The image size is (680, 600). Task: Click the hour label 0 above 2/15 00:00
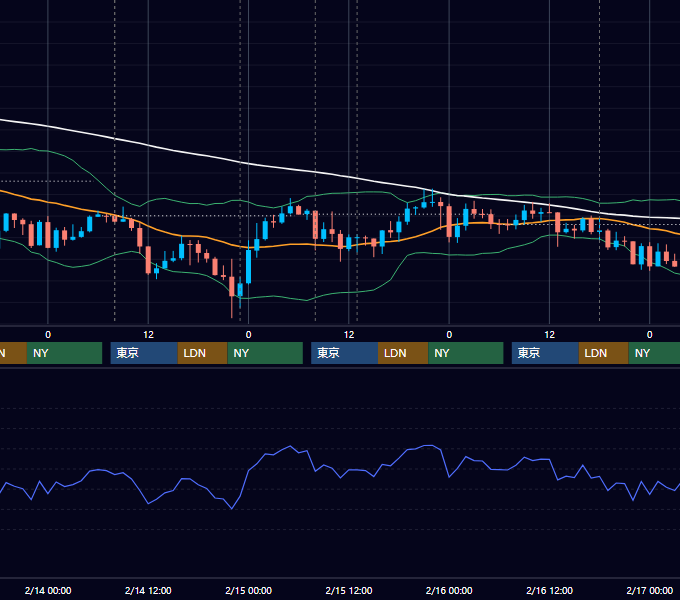coord(248,335)
